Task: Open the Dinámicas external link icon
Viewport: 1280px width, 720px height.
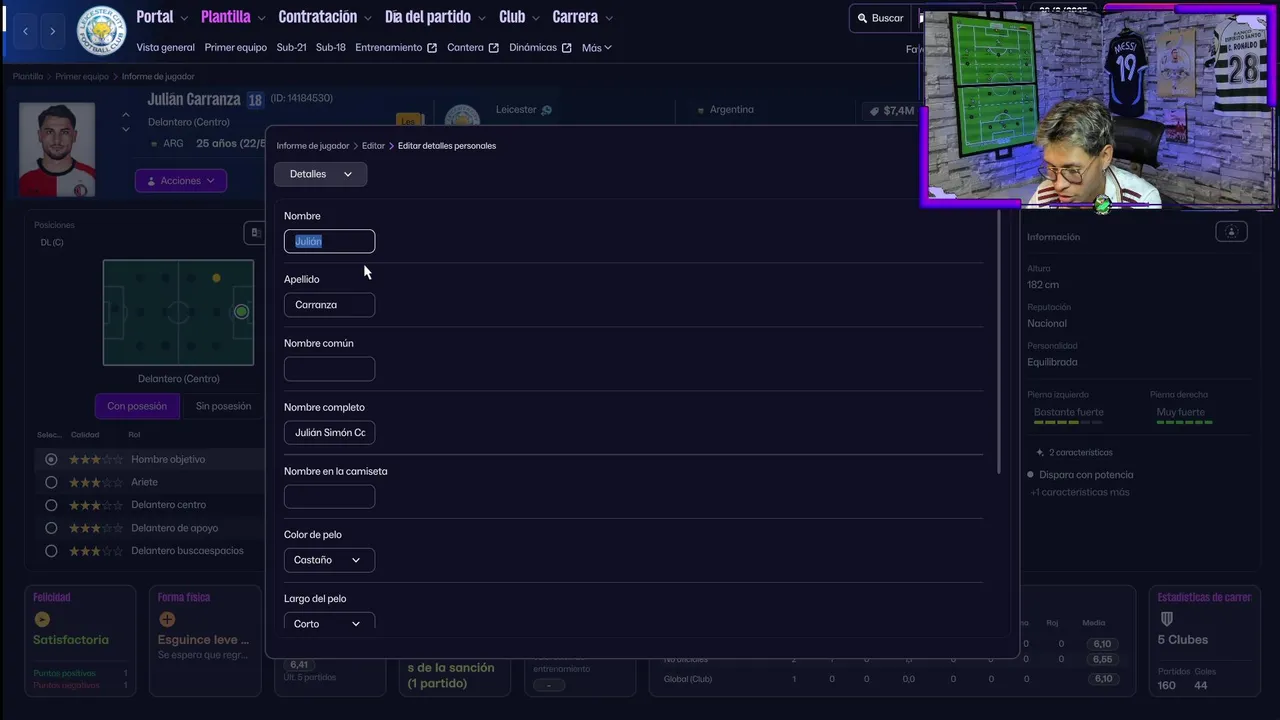Action: [567, 48]
